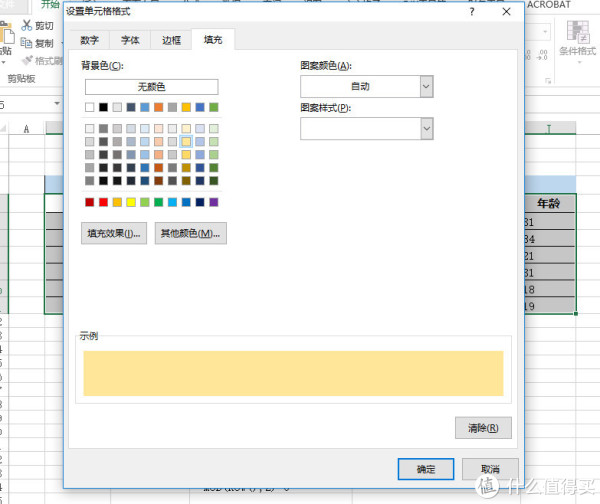Choose the 无颜色 no color button
The image size is (600, 504).
click(150, 87)
